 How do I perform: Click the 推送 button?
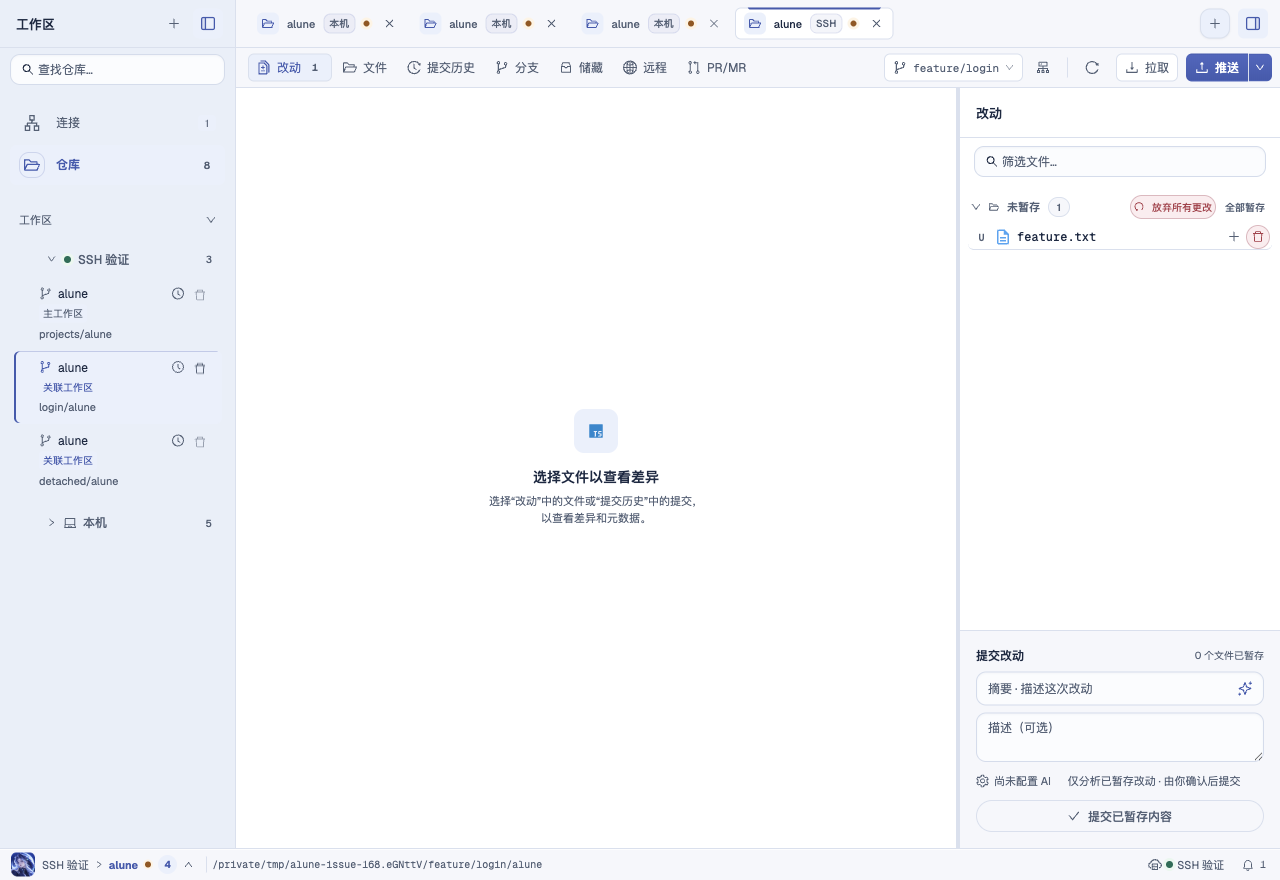coord(1217,68)
